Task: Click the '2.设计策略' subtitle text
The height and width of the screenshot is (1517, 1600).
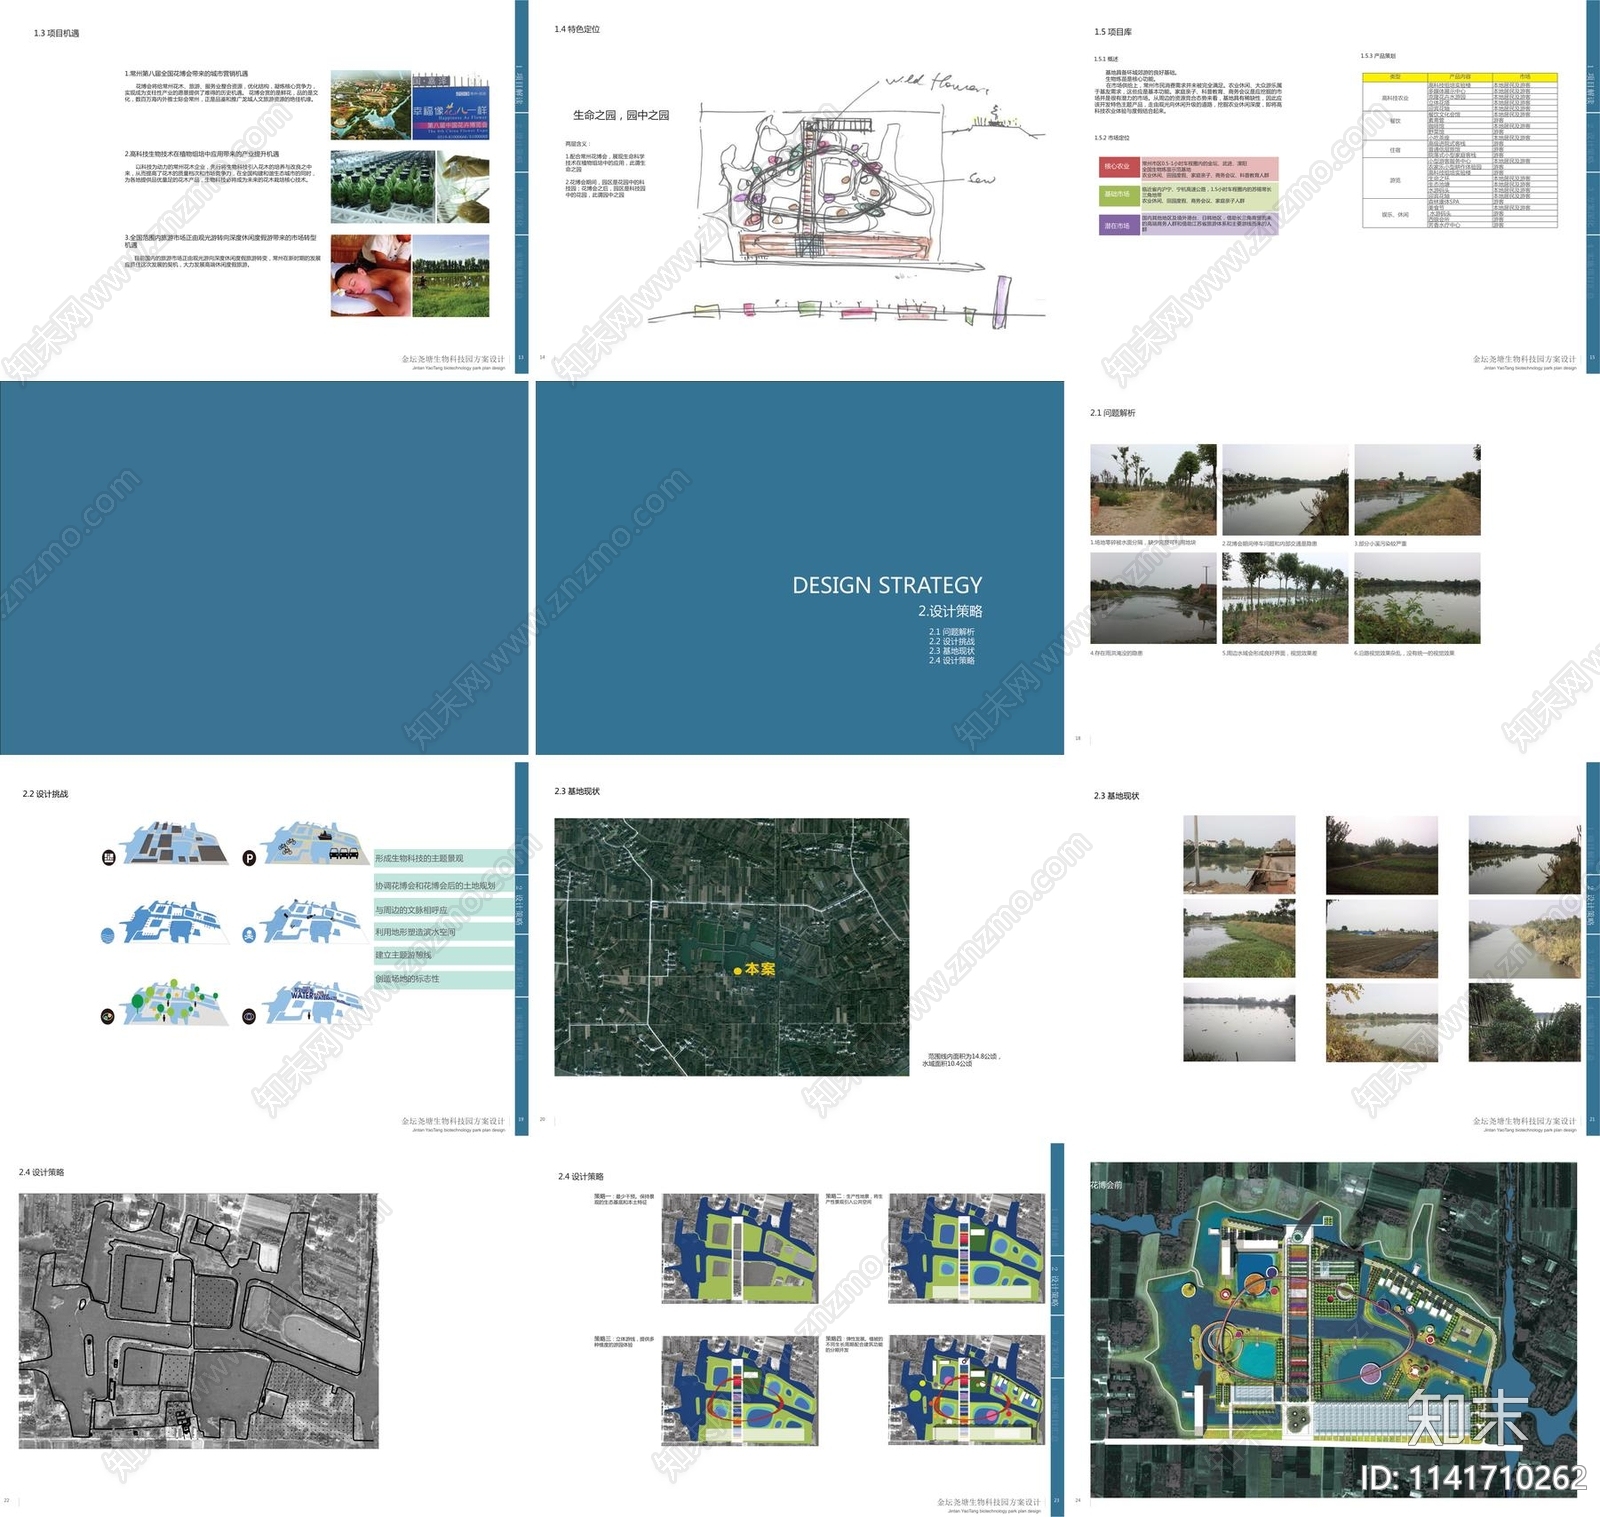Action: pos(950,611)
